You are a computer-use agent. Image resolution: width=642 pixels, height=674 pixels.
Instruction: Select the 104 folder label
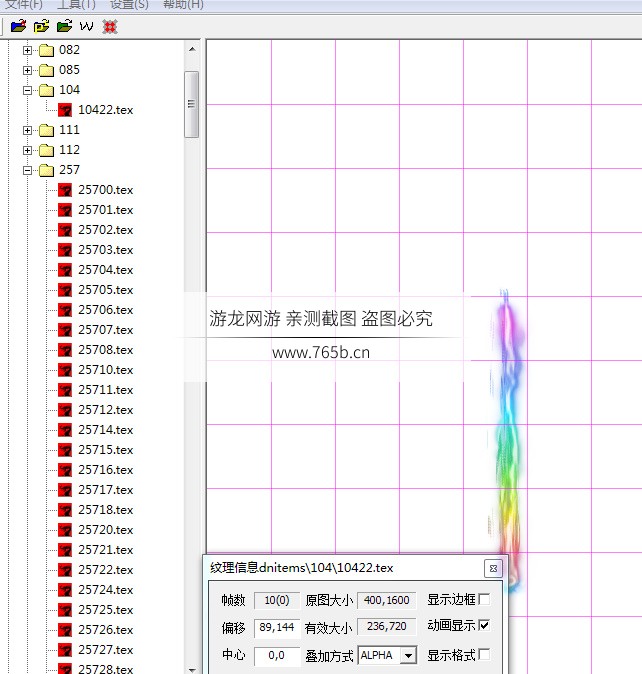pyautogui.click(x=70, y=90)
